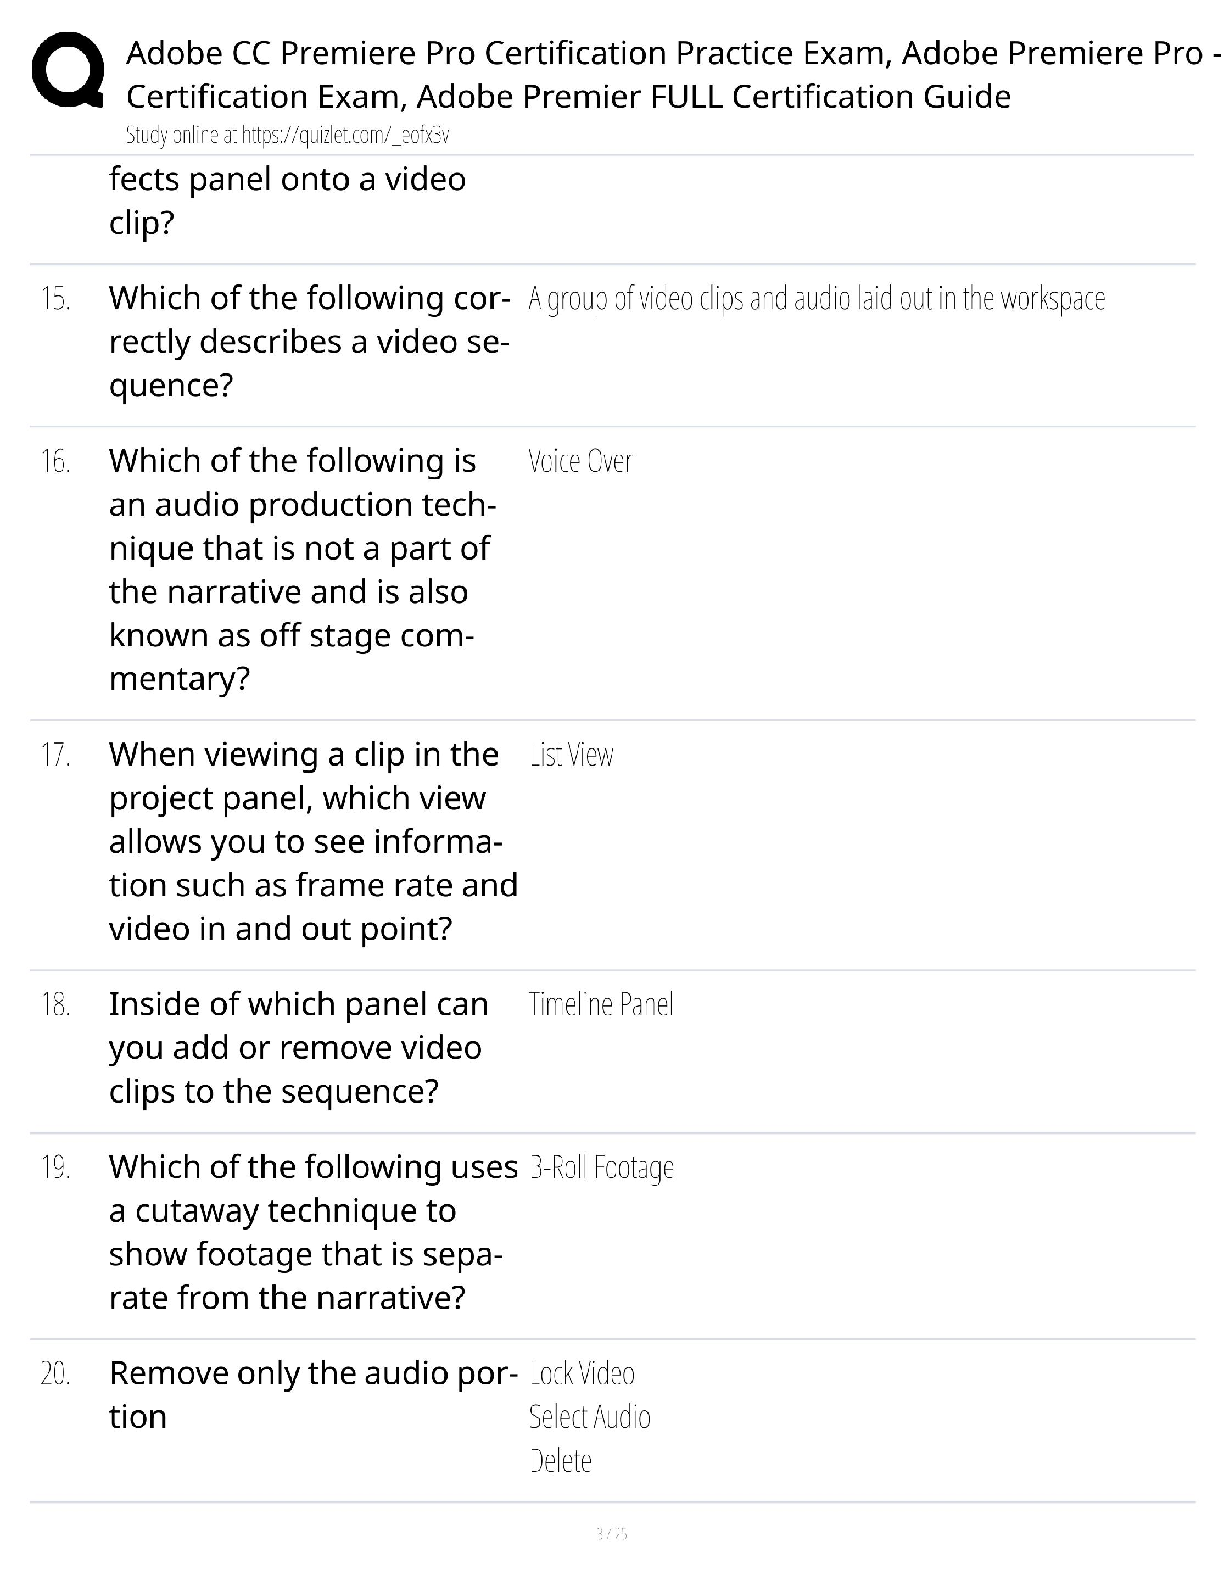Select question 18 about adding video clips
This screenshot has width=1224, height=1584.
pos(298,1047)
